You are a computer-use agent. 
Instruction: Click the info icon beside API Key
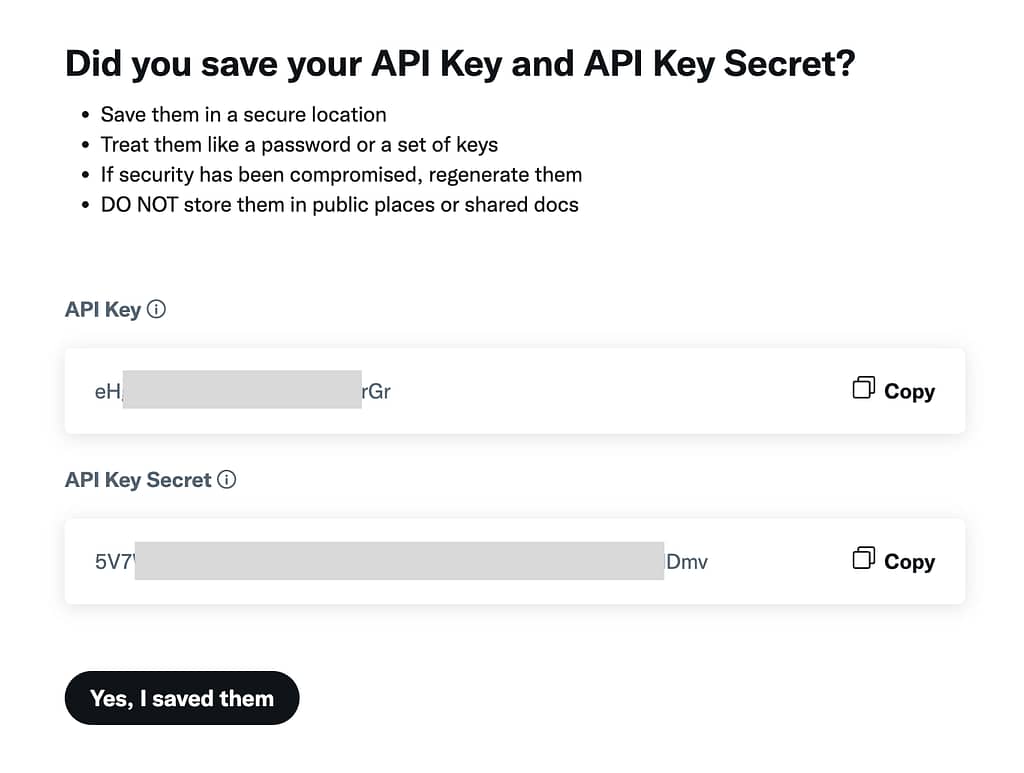(156, 309)
